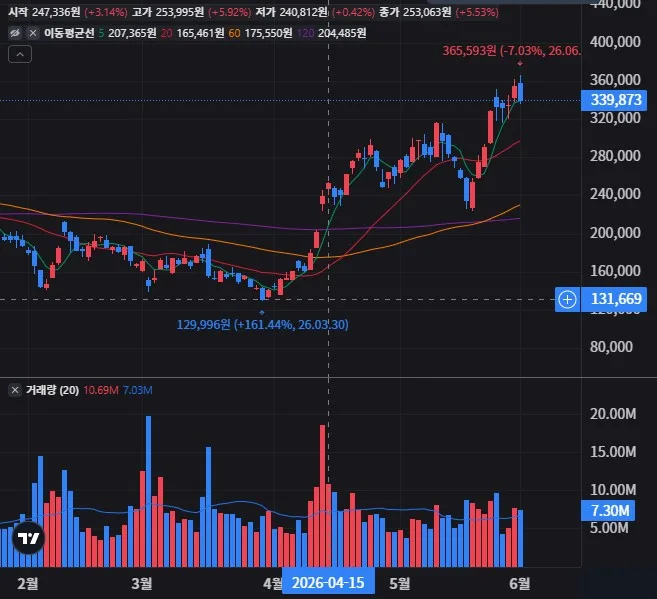
Task: Click the volume axis label 7.30M
Action: 608,511
